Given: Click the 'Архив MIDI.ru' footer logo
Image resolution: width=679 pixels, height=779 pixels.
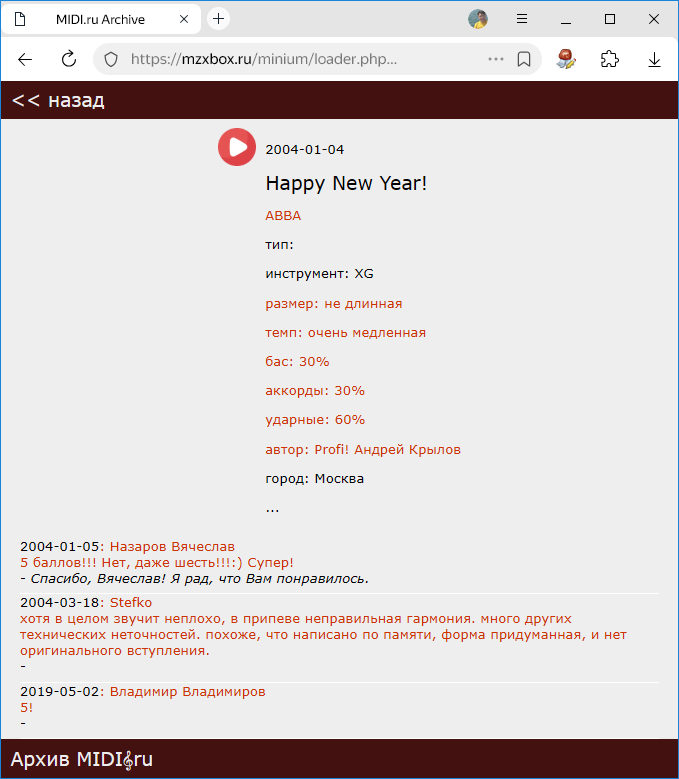Looking at the screenshot, I should (82, 760).
